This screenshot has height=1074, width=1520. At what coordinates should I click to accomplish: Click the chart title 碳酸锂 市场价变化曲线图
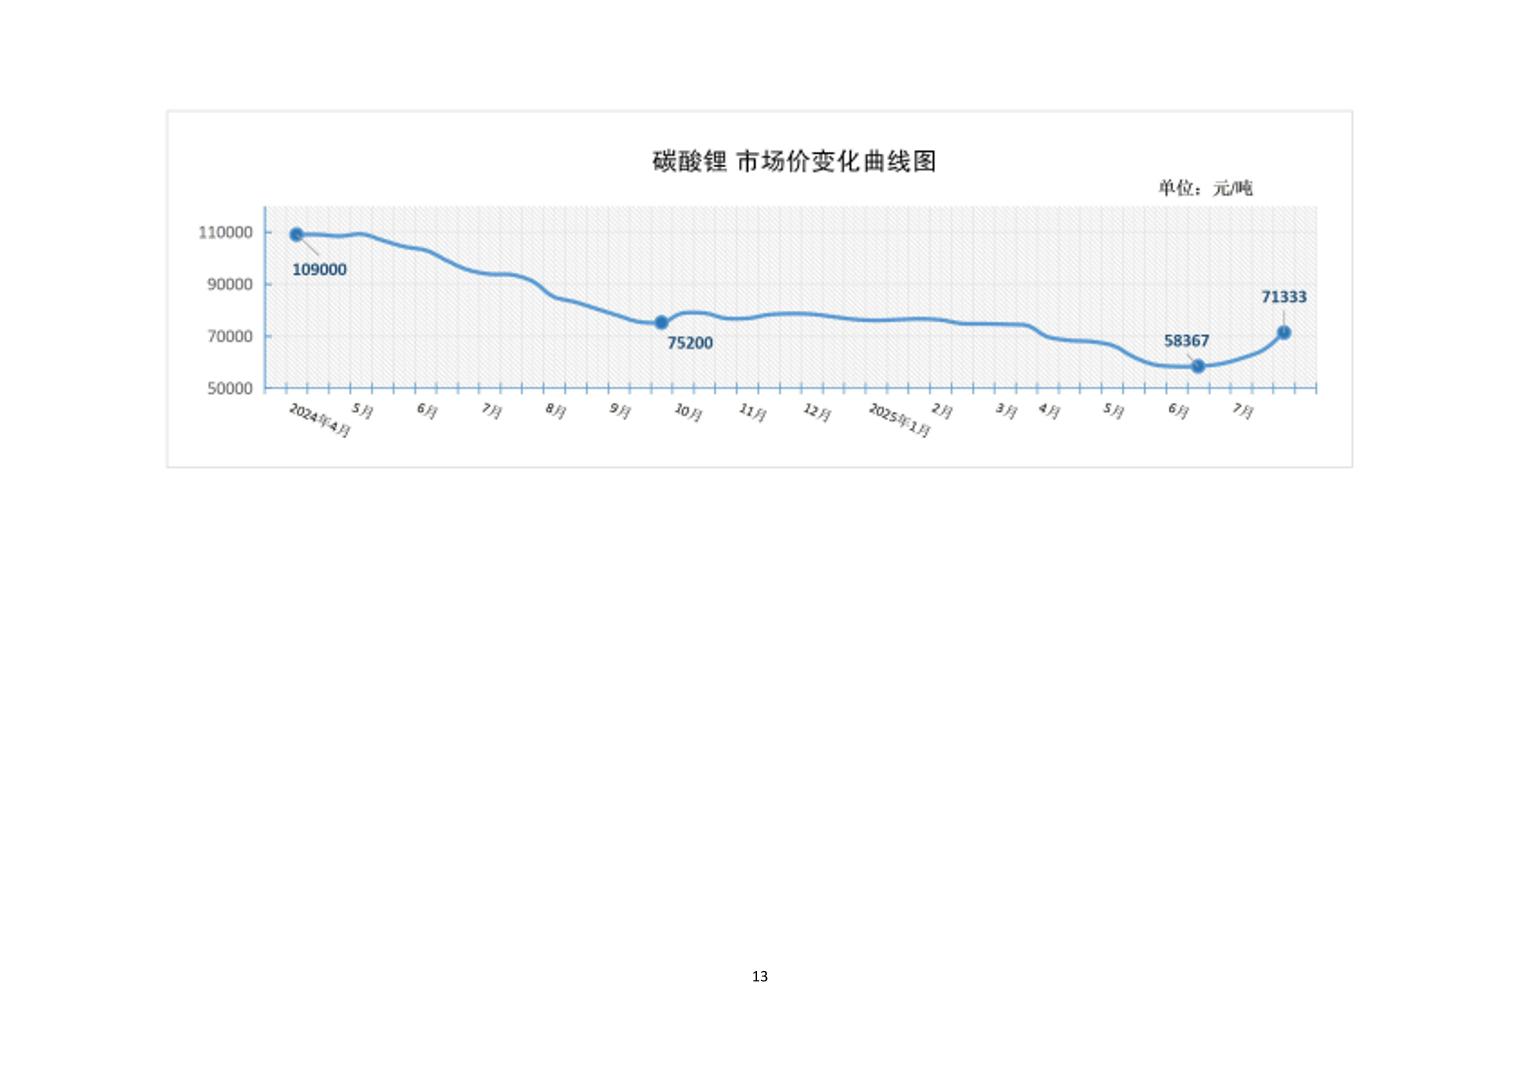pos(794,161)
